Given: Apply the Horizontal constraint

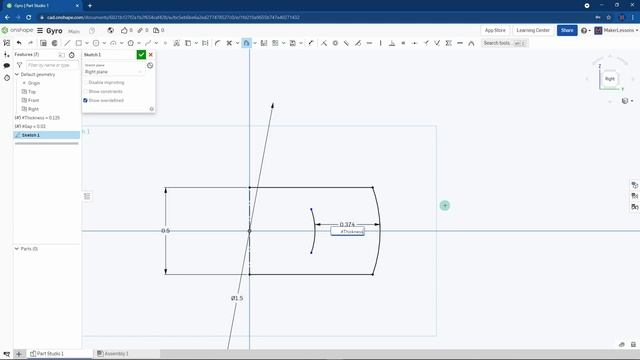Looking at the screenshot, I should click(x=369, y=43).
